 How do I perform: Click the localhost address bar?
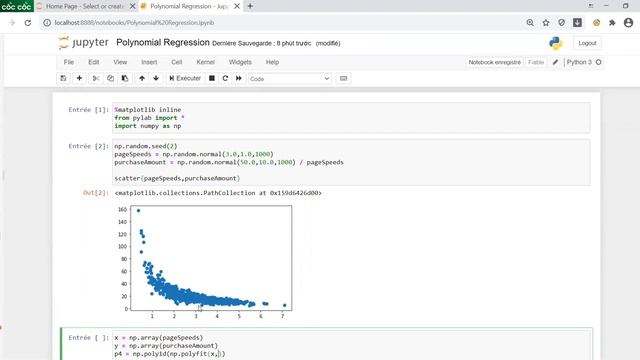(134, 23)
